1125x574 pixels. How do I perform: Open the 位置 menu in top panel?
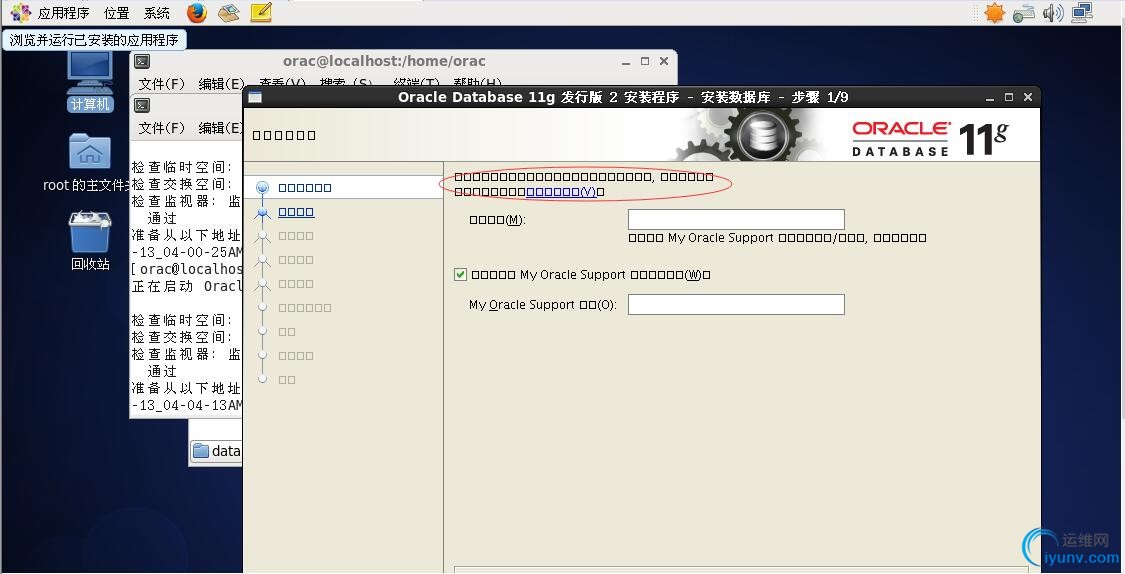click(x=116, y=13)
